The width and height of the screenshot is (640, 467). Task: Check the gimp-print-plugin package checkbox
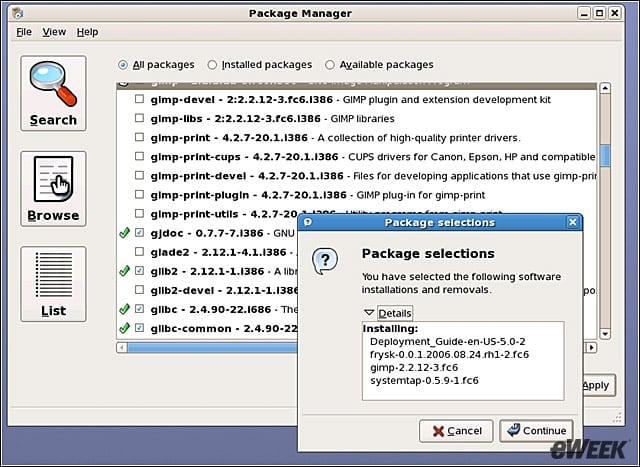click(x=140, y=194)
